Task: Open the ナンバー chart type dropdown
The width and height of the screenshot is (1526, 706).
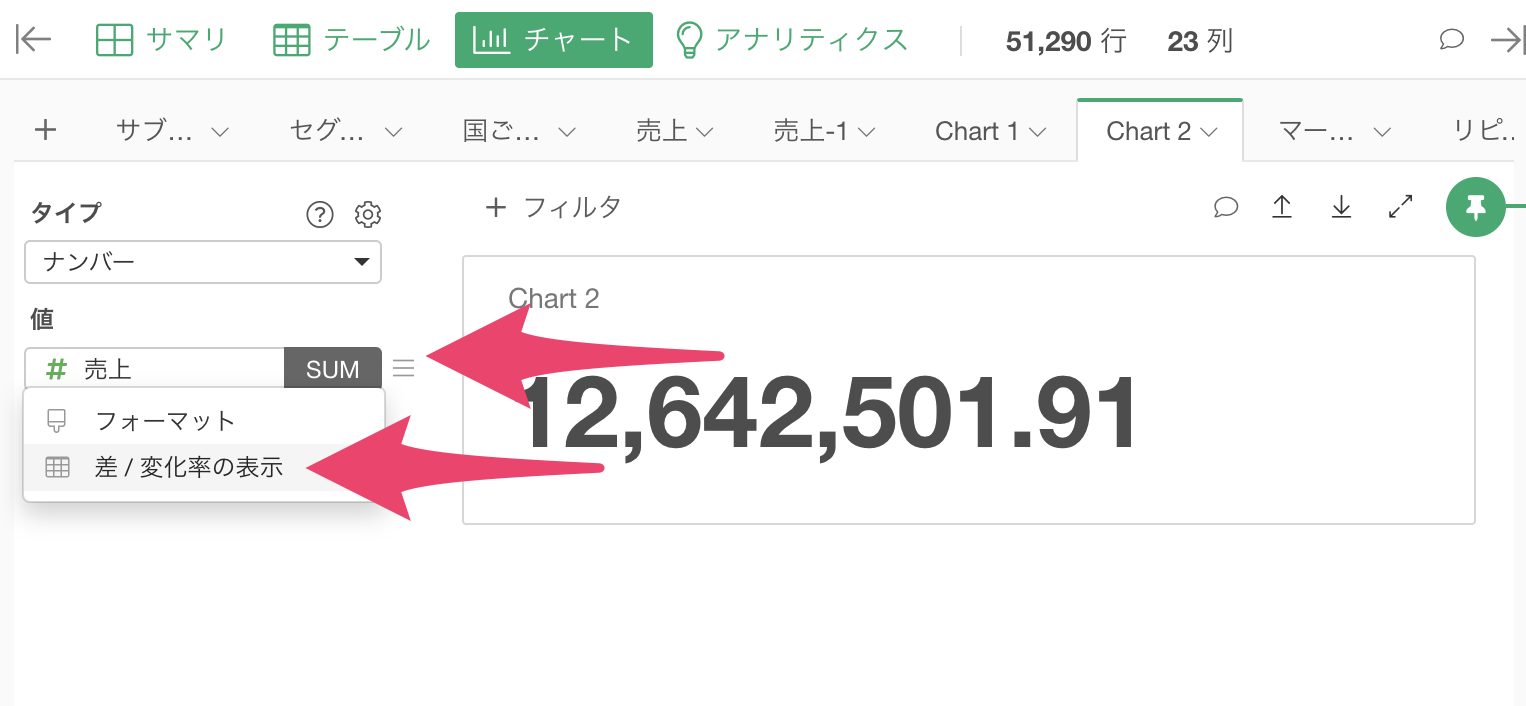Action: click(x=203, y=262)
